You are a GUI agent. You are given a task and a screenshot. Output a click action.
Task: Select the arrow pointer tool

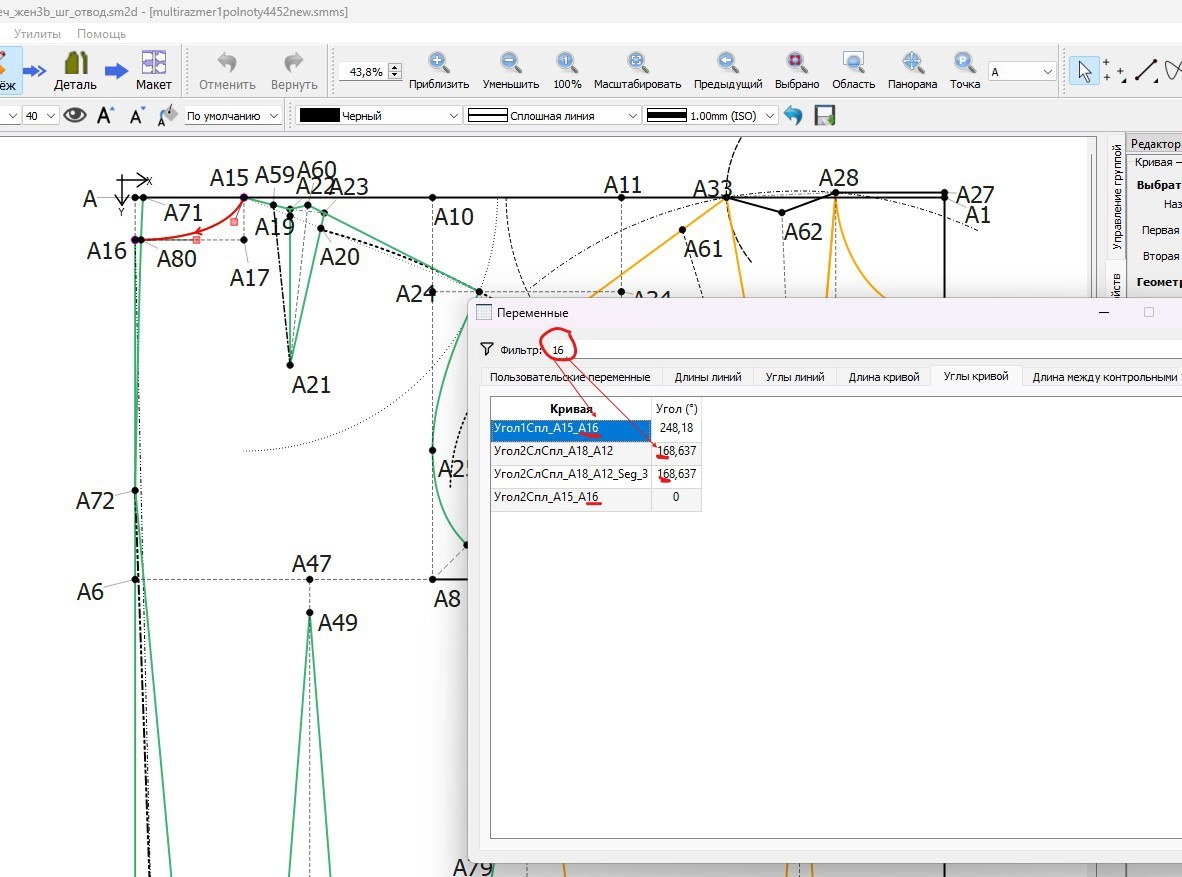pyautogui.click(x=1084, y=71)
